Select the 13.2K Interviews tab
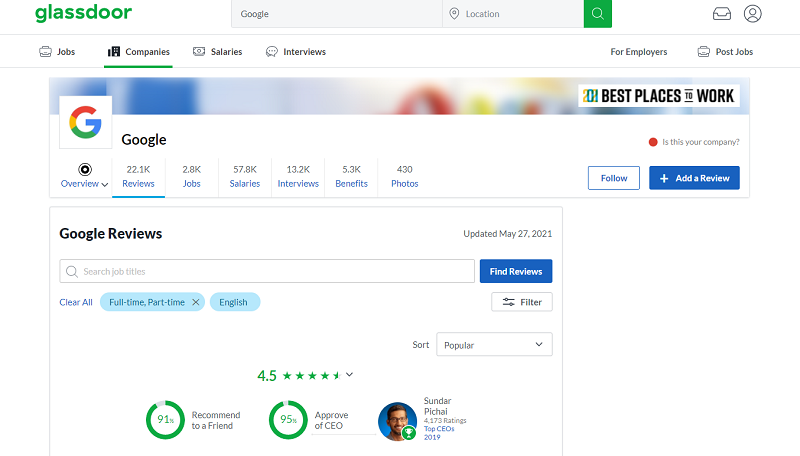This screenshot has width=800, height=456. pos(298,176)
